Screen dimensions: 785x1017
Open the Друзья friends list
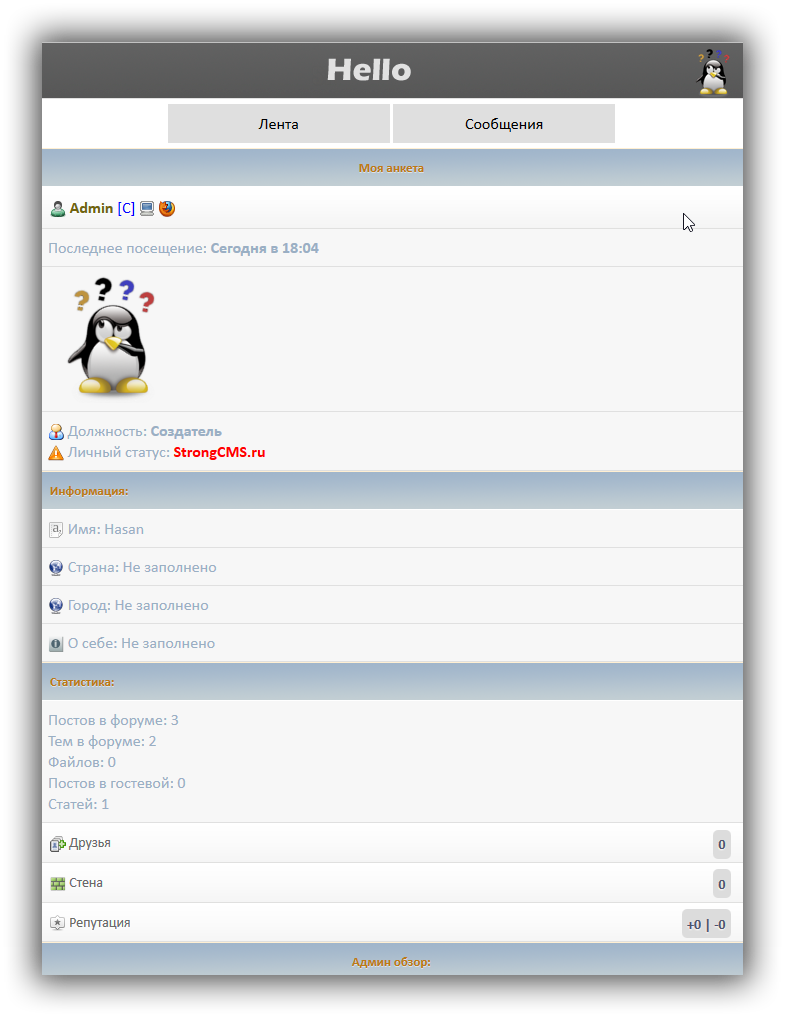point(90,843)
